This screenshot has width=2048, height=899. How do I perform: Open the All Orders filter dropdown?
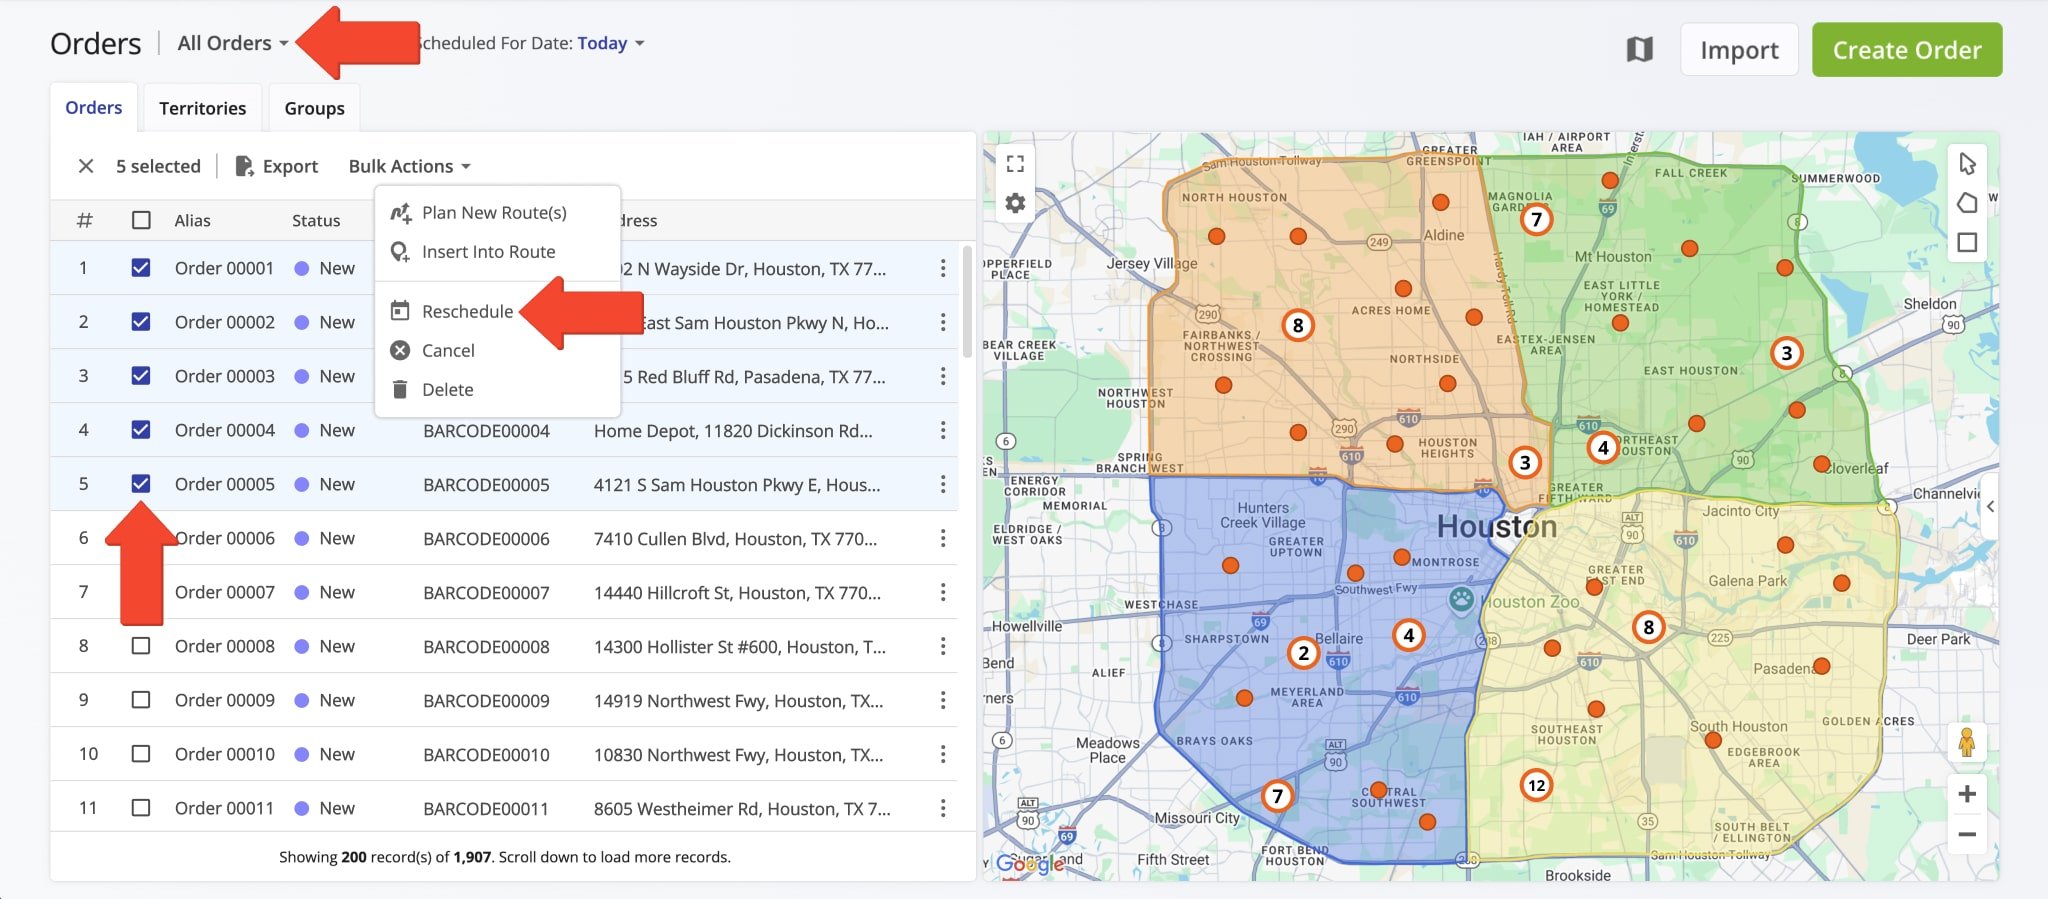(x=233, y=43)
